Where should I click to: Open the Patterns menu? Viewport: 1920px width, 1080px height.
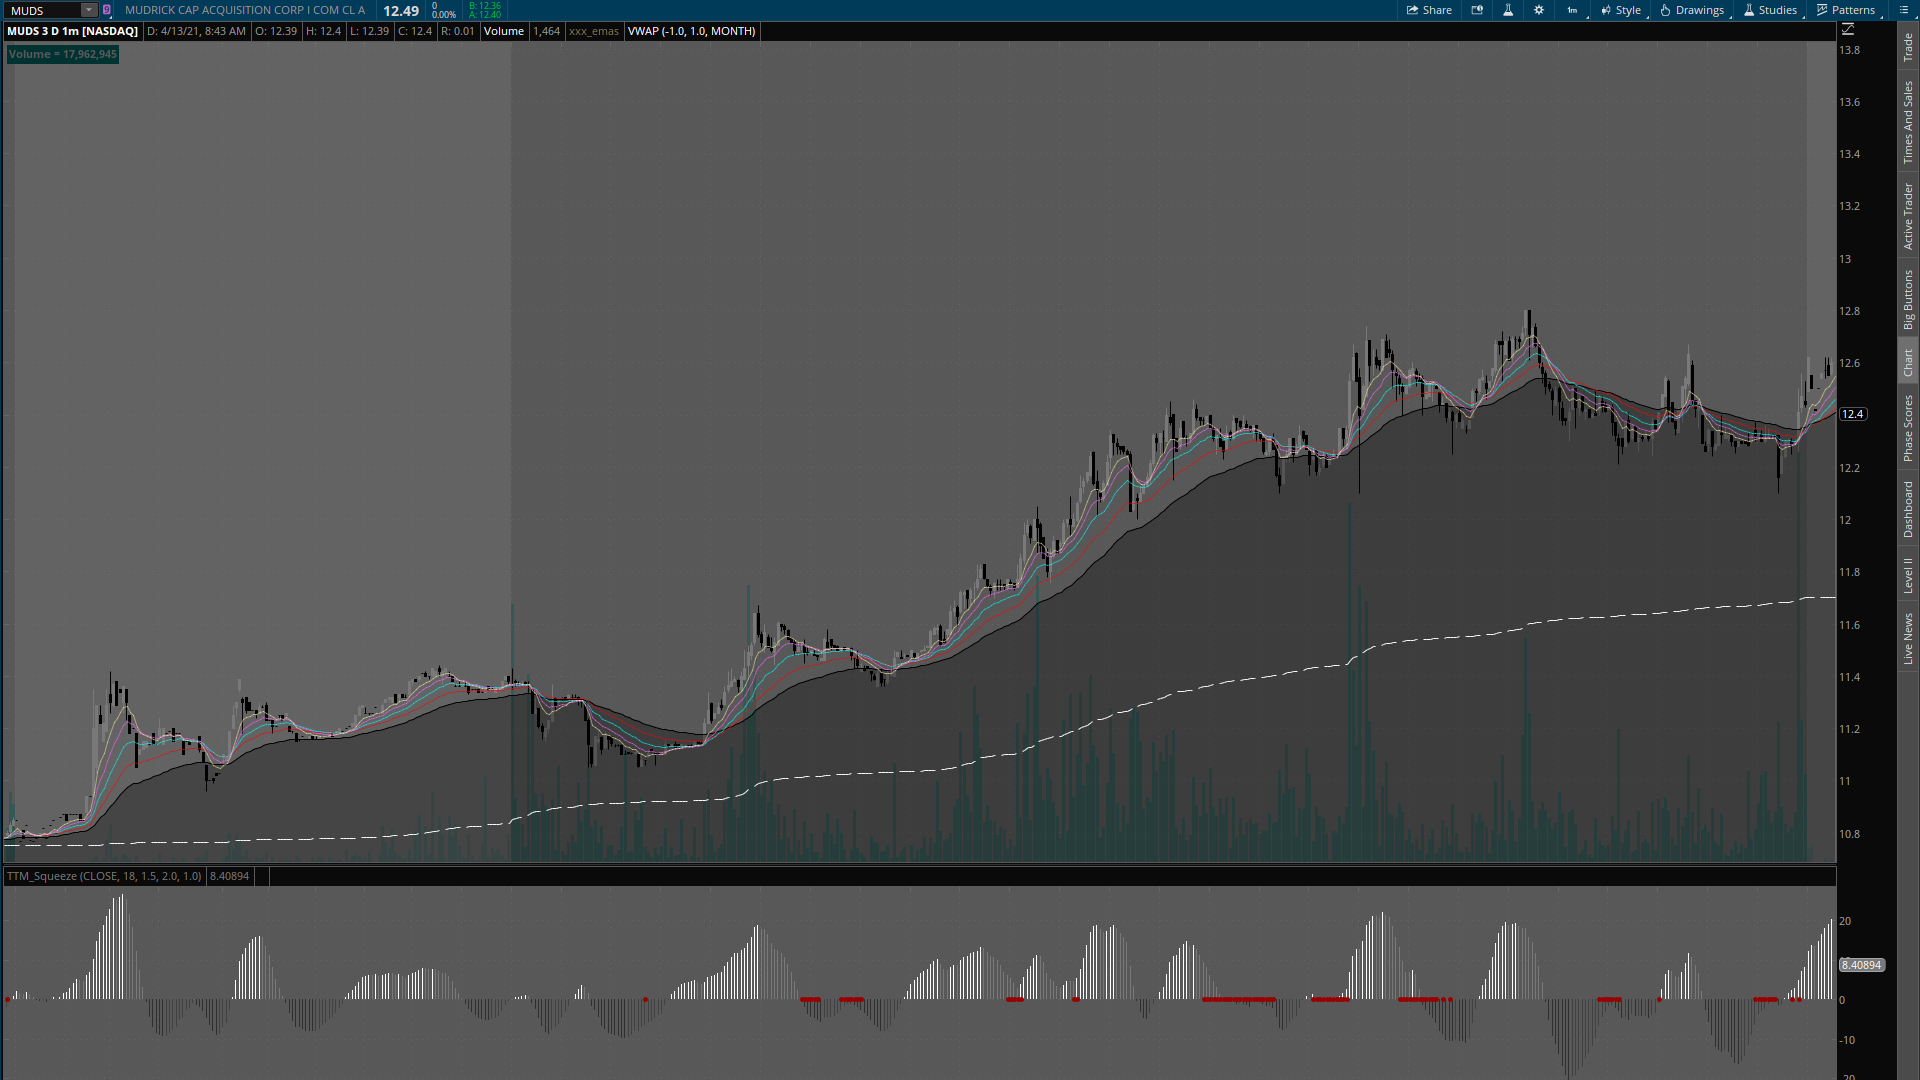[1846, 10]
